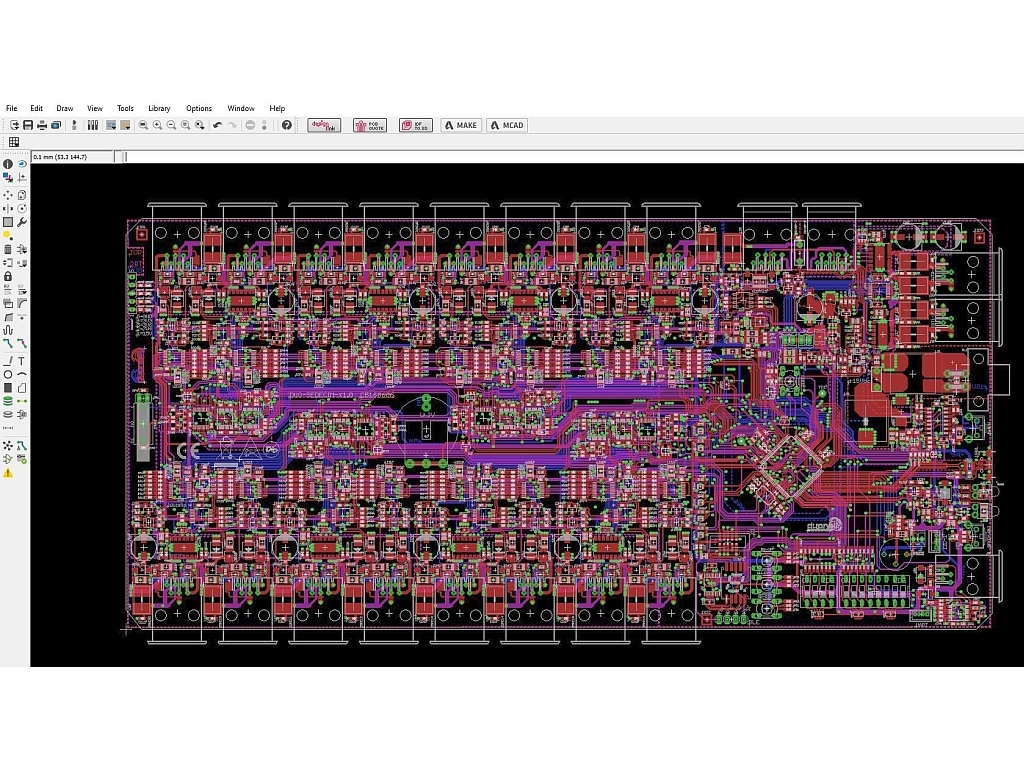Click the Save icon in toolbar
This screenshot has width=1024, height=768.
tap(28, 125)
